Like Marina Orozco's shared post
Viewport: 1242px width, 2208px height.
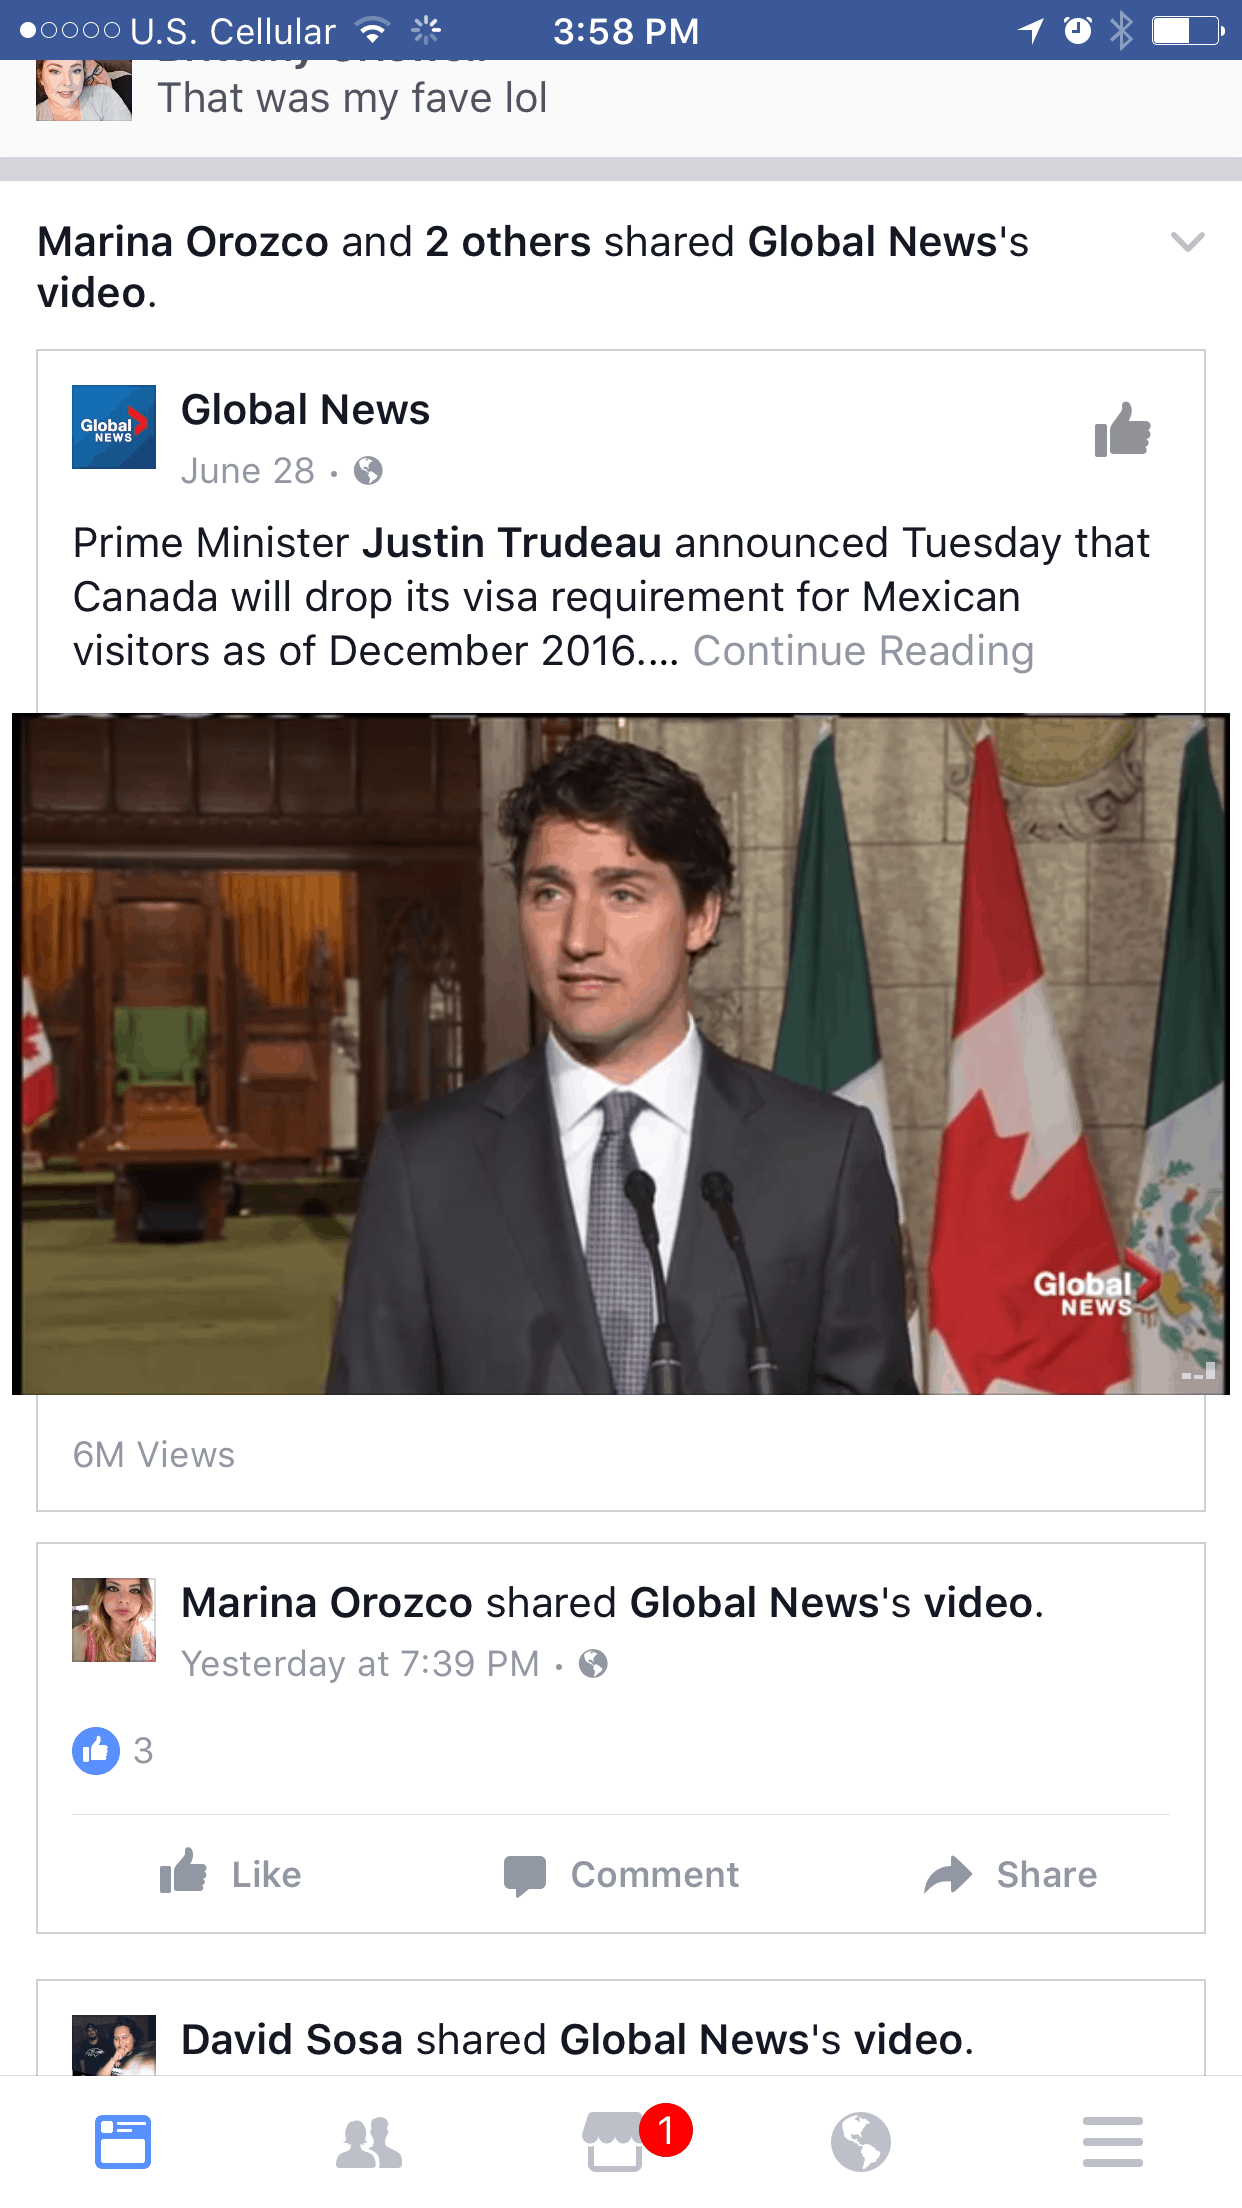click(x=231, y=1874)
